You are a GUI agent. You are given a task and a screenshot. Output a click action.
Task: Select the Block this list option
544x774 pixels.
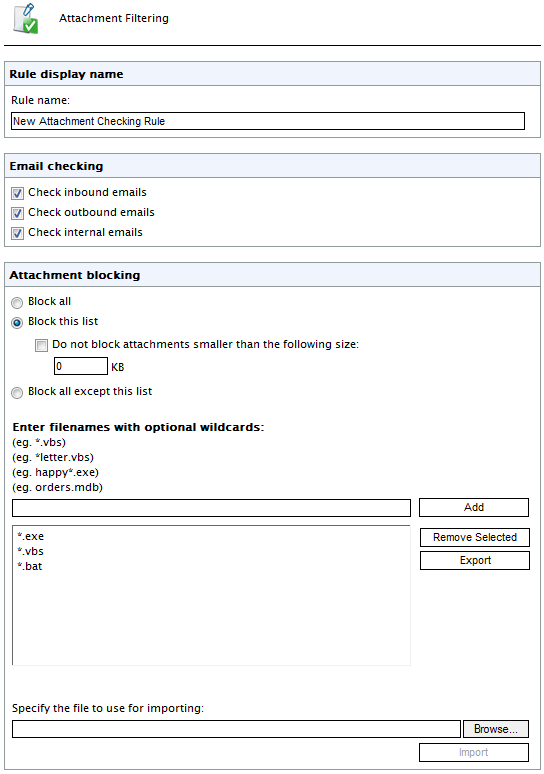(17, 322)
